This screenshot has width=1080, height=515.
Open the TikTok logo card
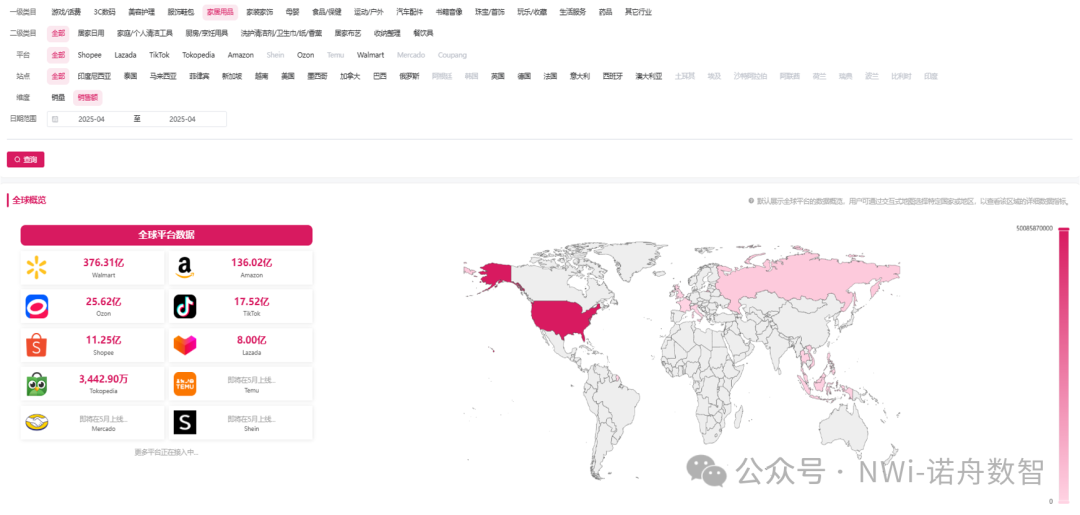[x=185, y=306]
